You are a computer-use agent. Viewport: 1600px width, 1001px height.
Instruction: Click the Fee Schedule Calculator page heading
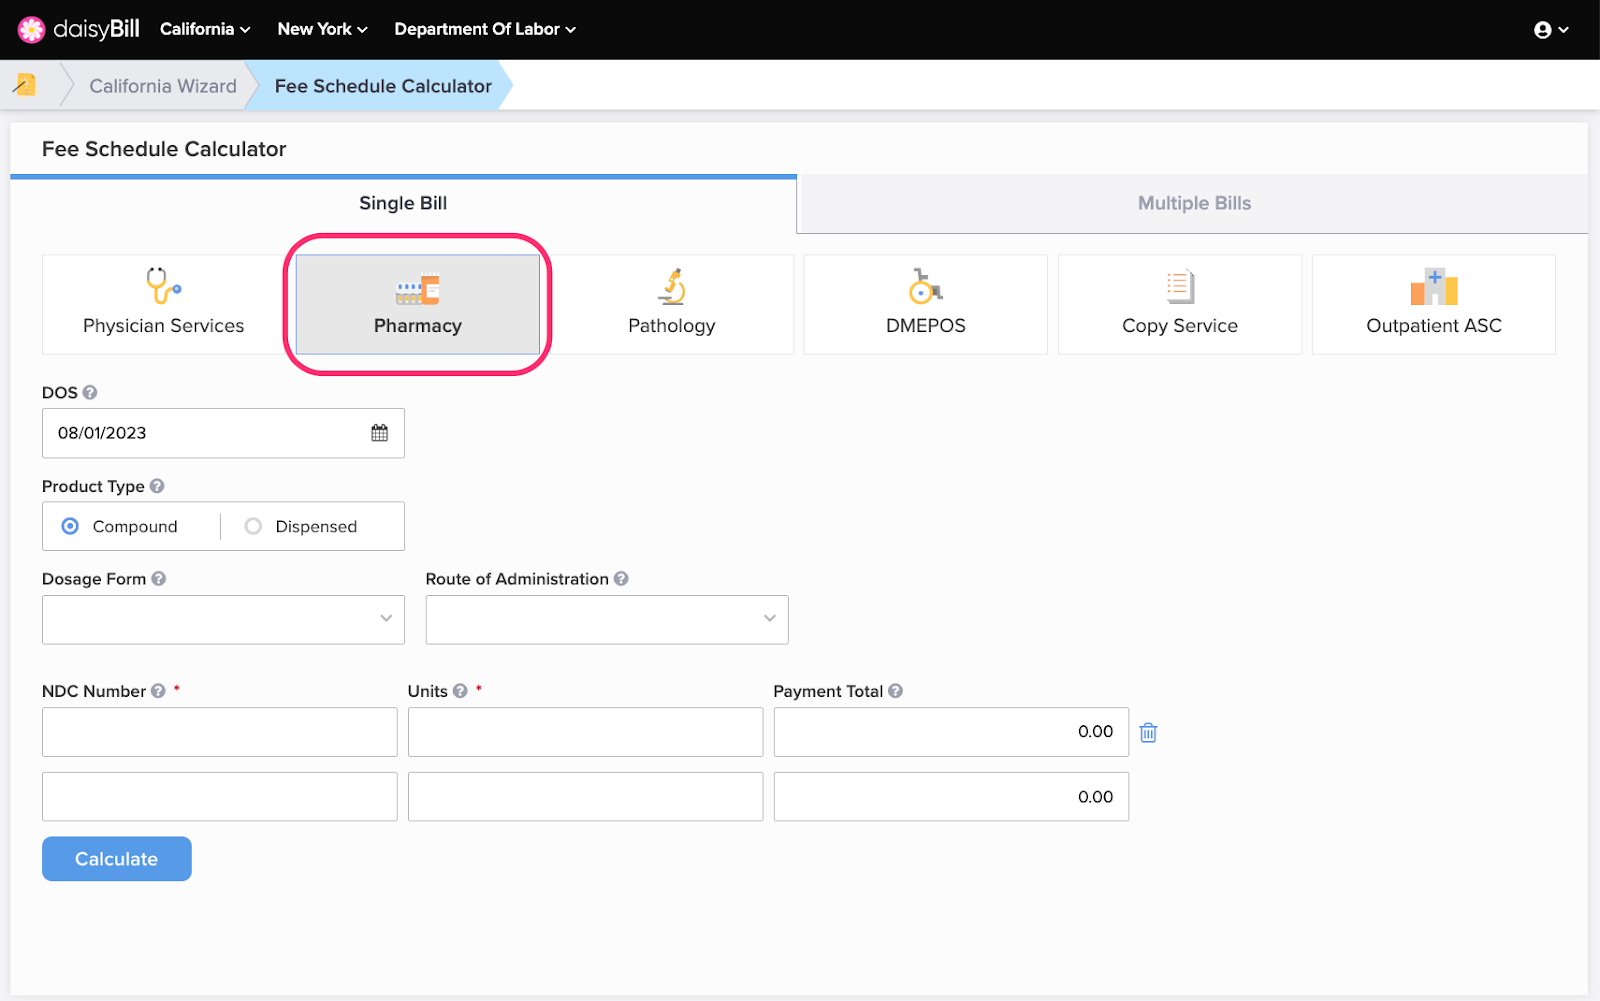[164, 149]
